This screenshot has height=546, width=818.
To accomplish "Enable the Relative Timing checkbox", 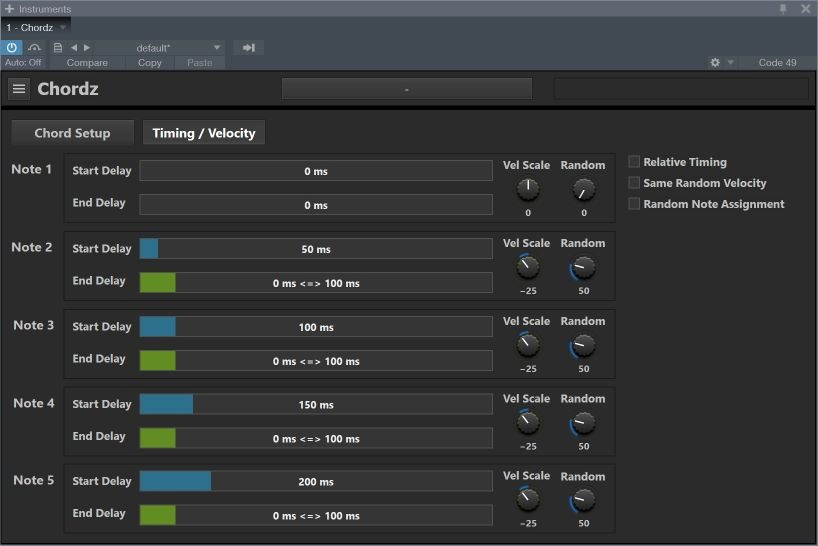I will [x=634, y=162].
